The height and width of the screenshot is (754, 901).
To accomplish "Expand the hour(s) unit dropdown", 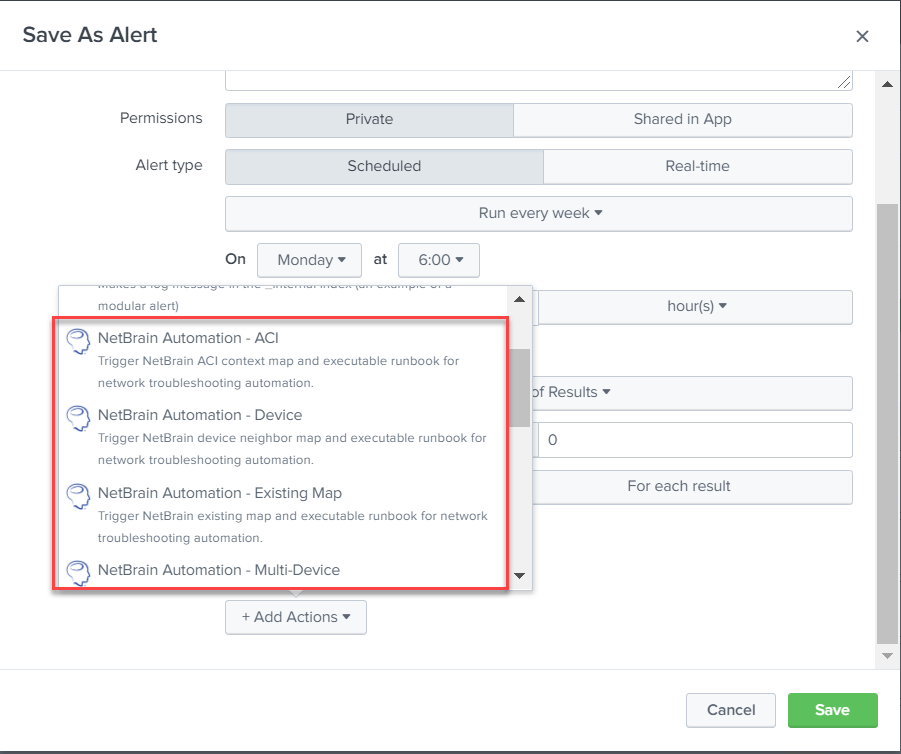I will pos(696,307).
